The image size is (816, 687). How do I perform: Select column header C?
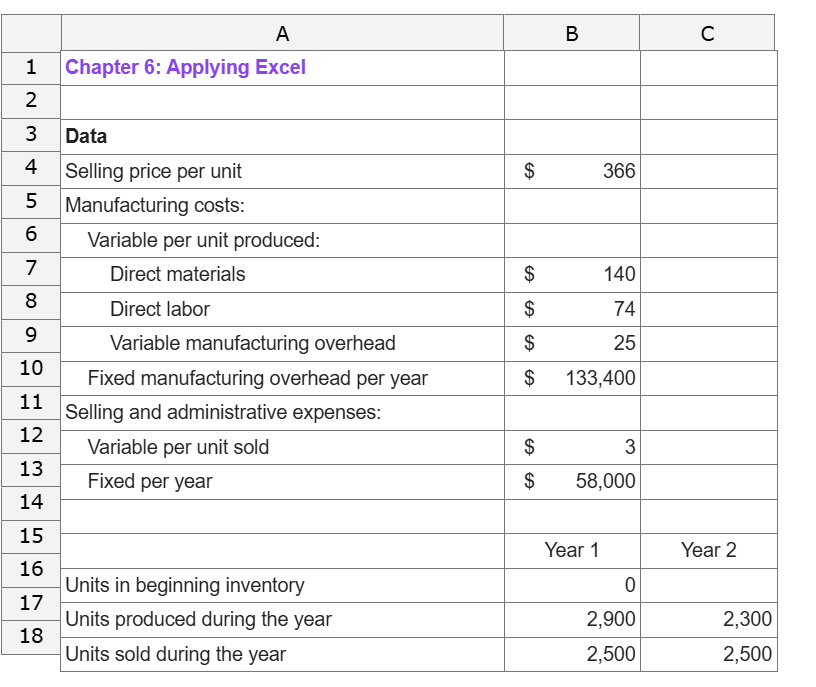[708, 31]
